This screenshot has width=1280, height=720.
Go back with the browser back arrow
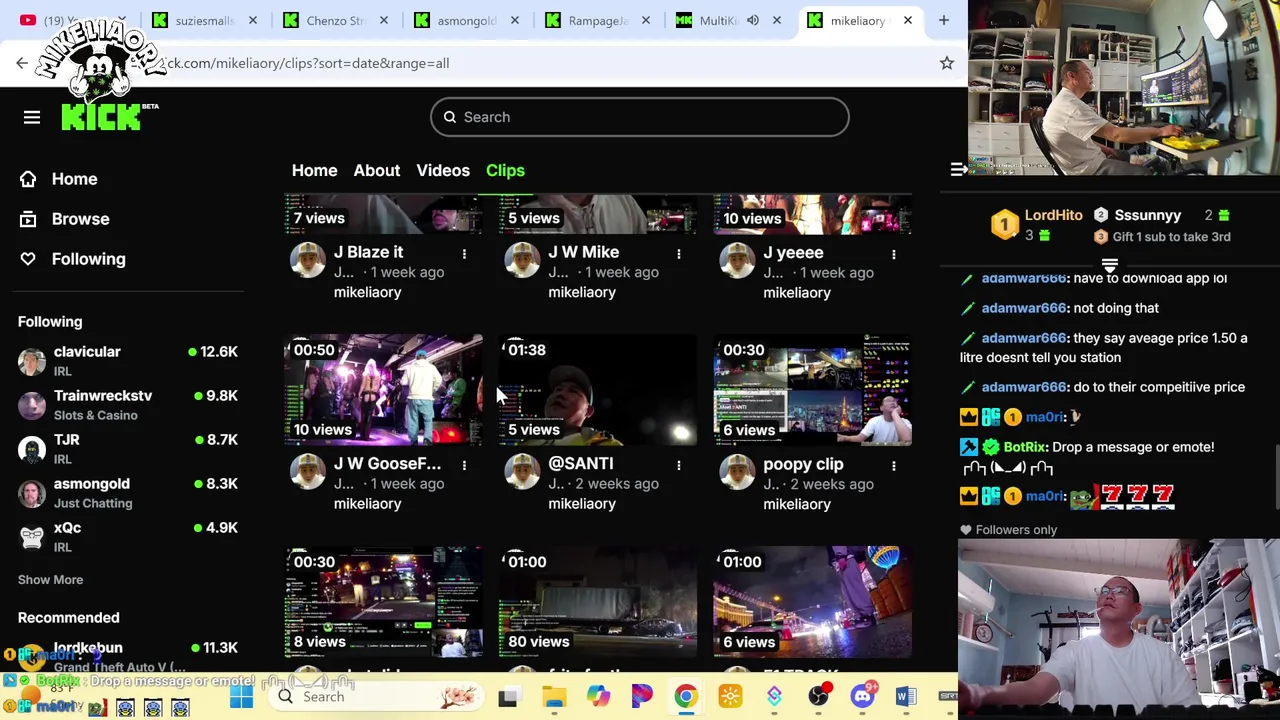[x=22, y=63]
